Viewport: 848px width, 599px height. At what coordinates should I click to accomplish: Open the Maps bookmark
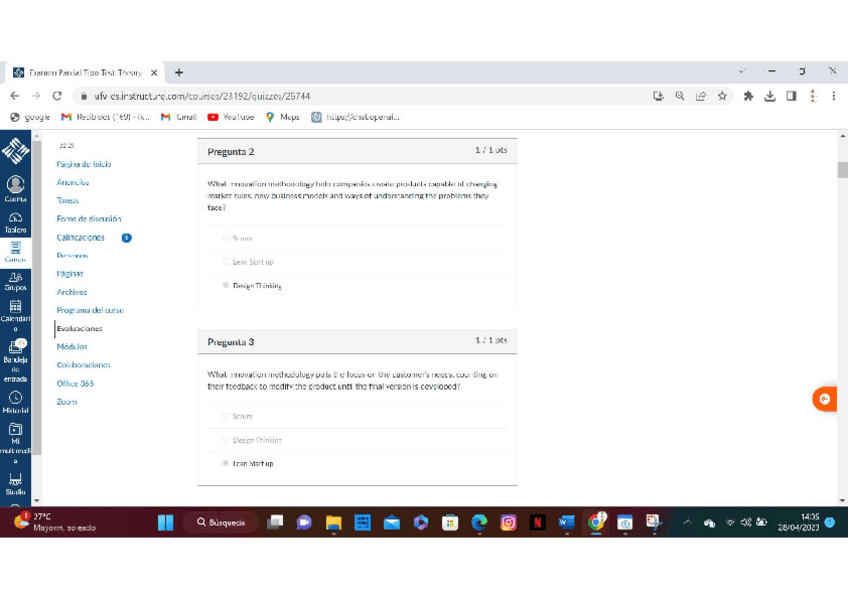(x=283, y=117)
